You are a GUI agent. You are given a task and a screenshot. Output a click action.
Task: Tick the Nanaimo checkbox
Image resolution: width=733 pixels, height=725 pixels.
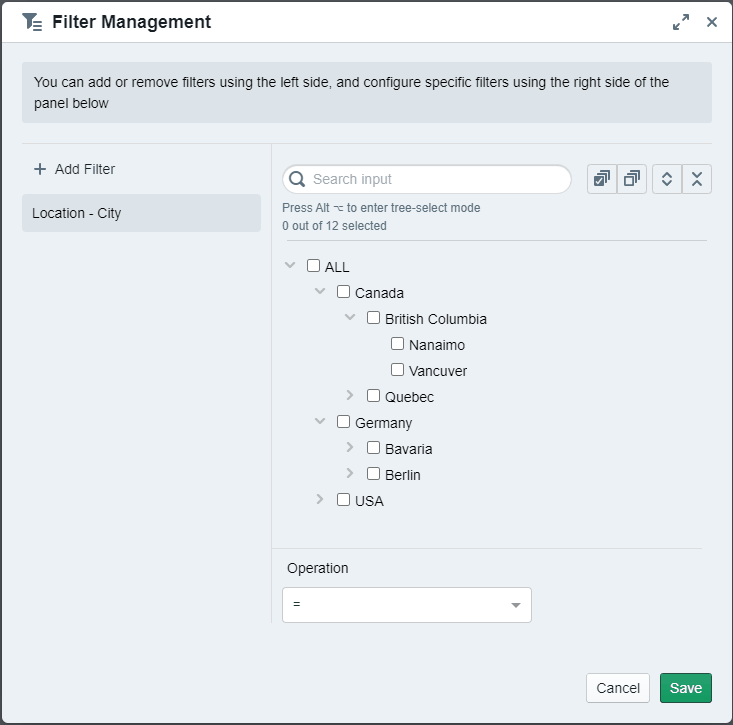397,344
